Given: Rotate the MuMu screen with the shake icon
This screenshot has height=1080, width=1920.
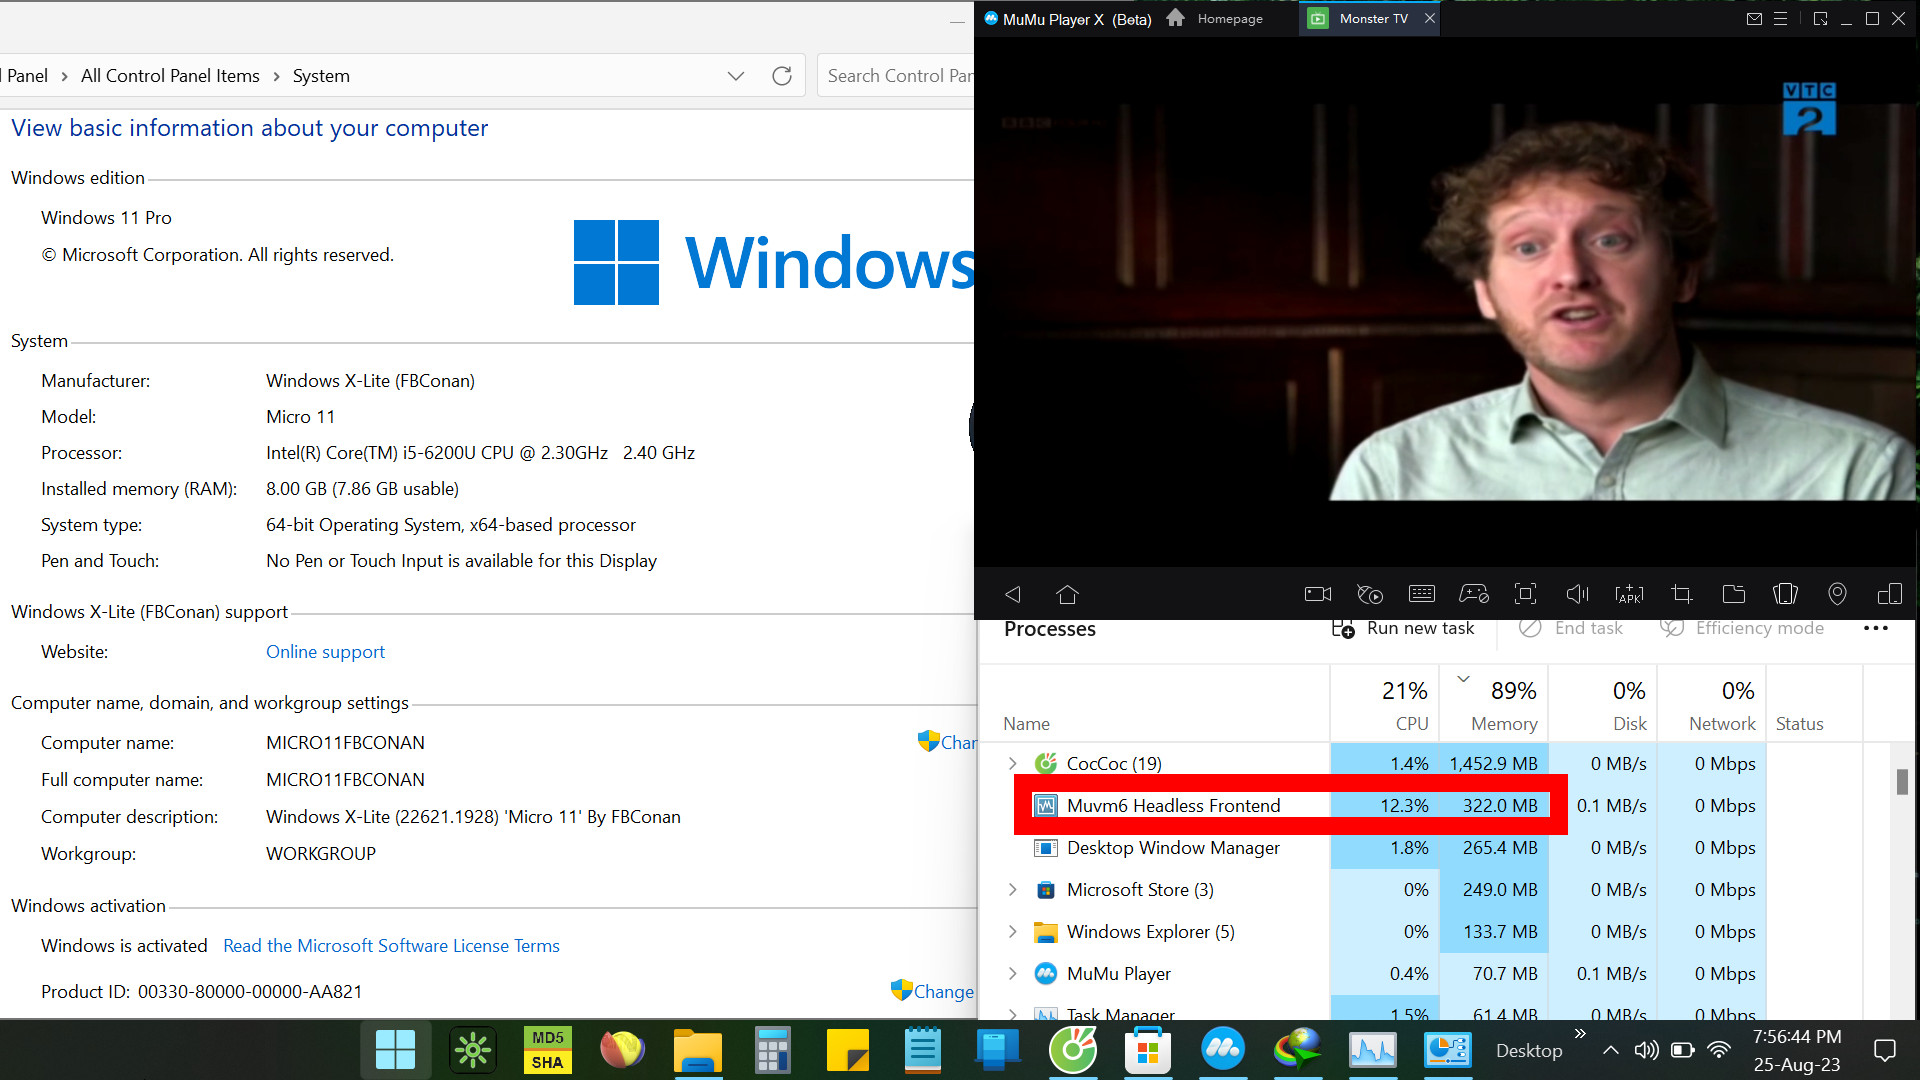Looking at the screenshot, I should (x=1786, y=594).
